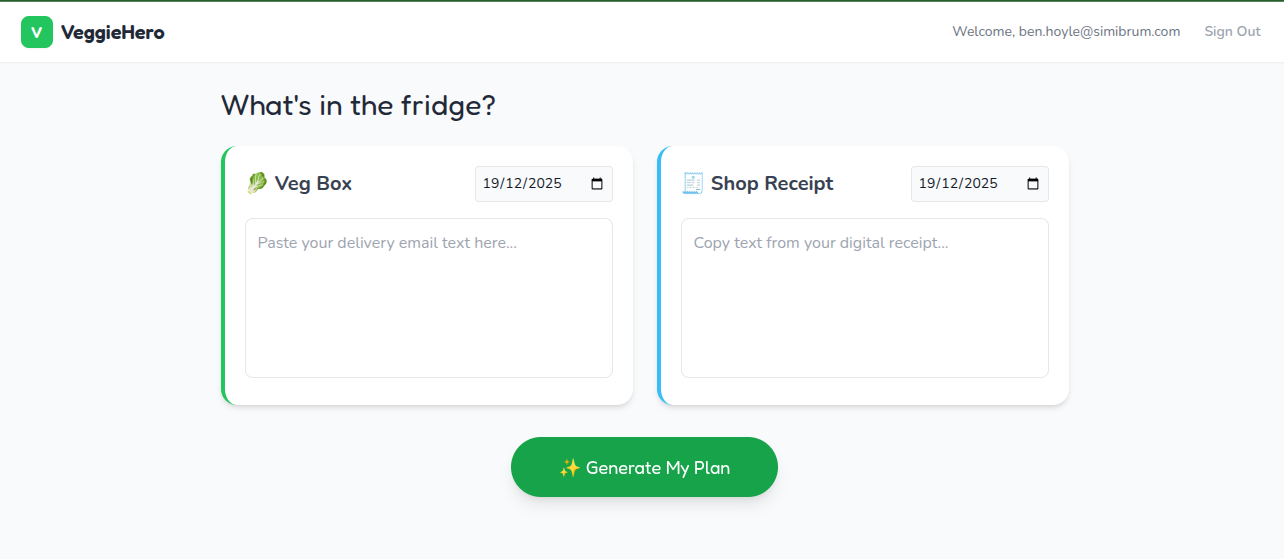The height and width of the screenshot is (559, 1284).
Task: Click the VeggieHero brand name text
Action: click(112, 32)
